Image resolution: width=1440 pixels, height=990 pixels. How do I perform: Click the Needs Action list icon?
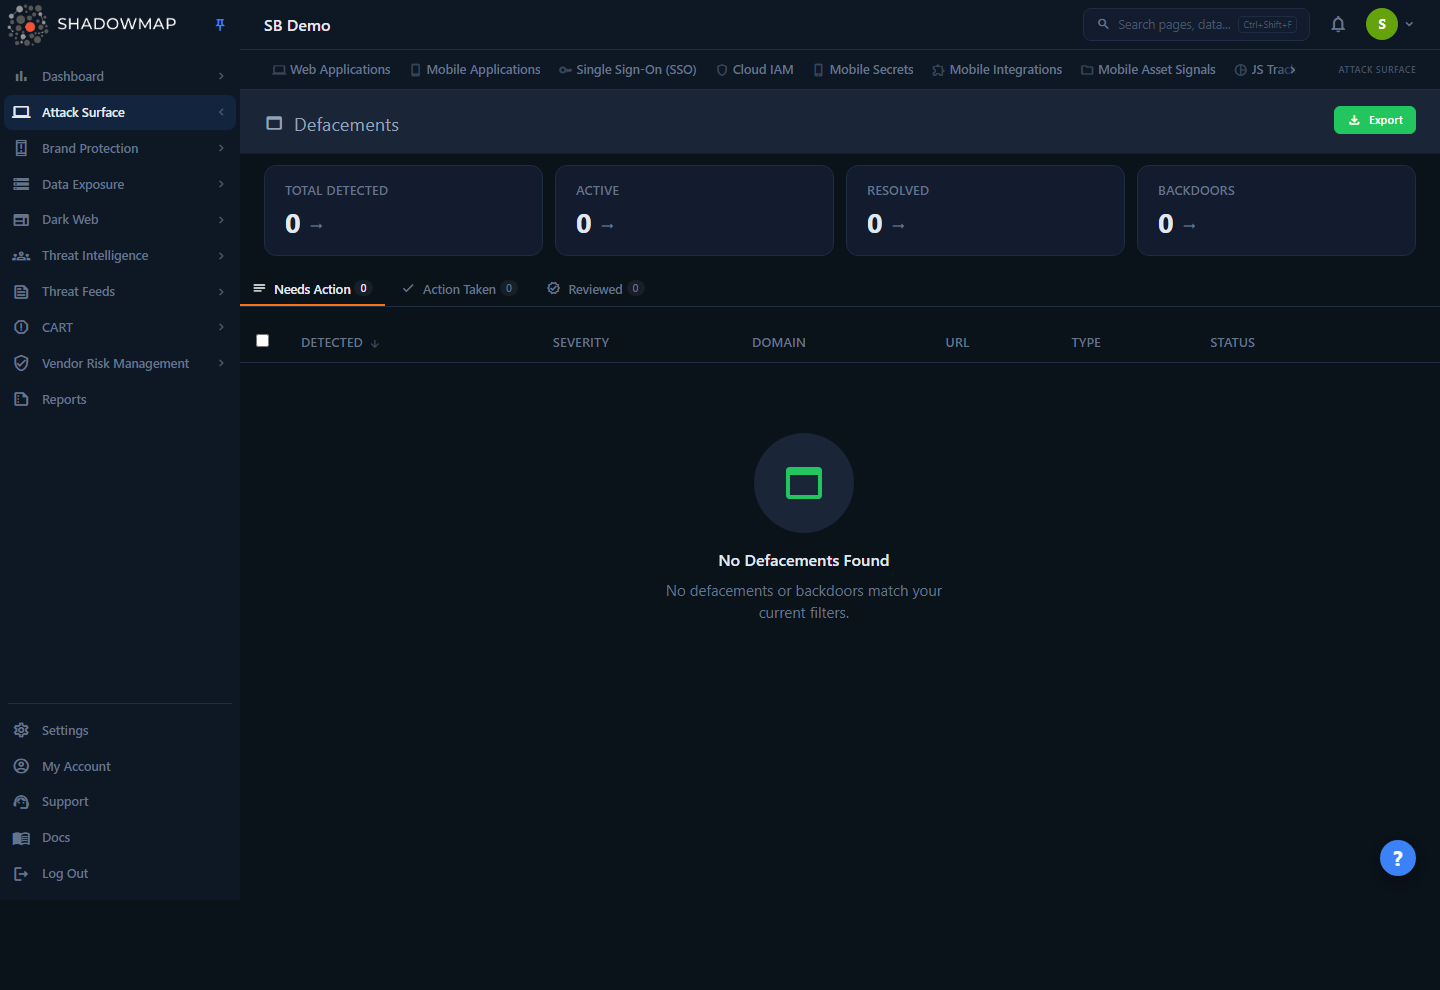(259, 289)
